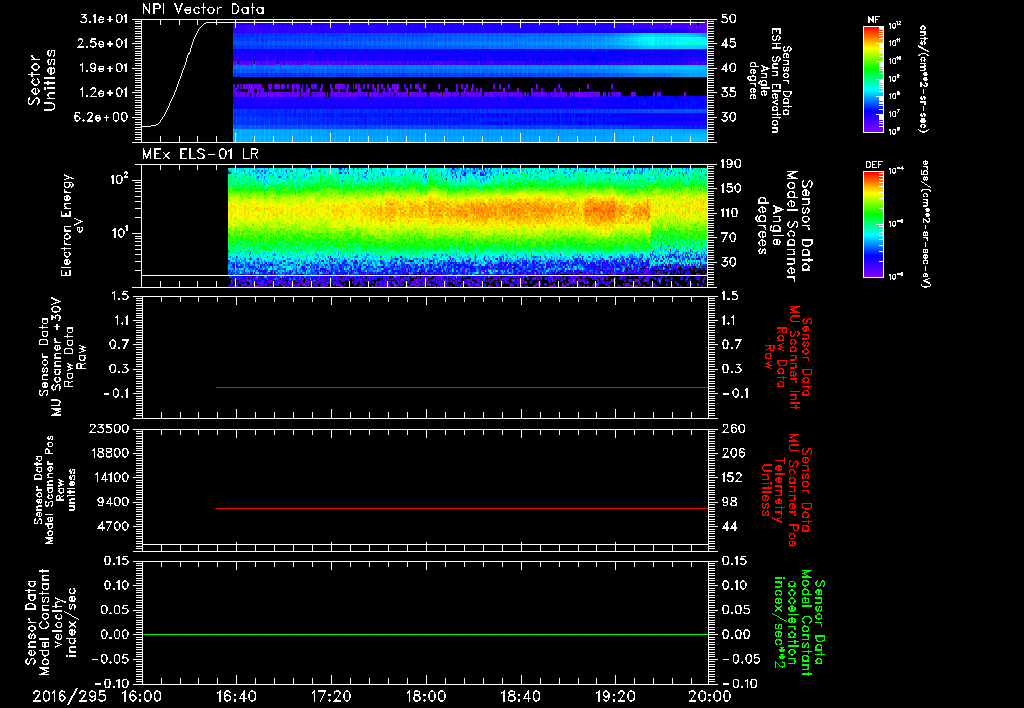
Task: Click the "50" elevation angle tick
Action: point(729,19)
